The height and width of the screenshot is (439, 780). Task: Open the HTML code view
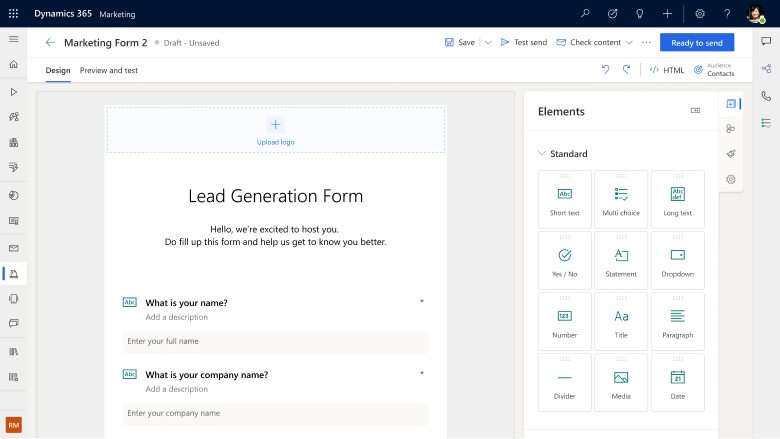[x=667, y=70]
